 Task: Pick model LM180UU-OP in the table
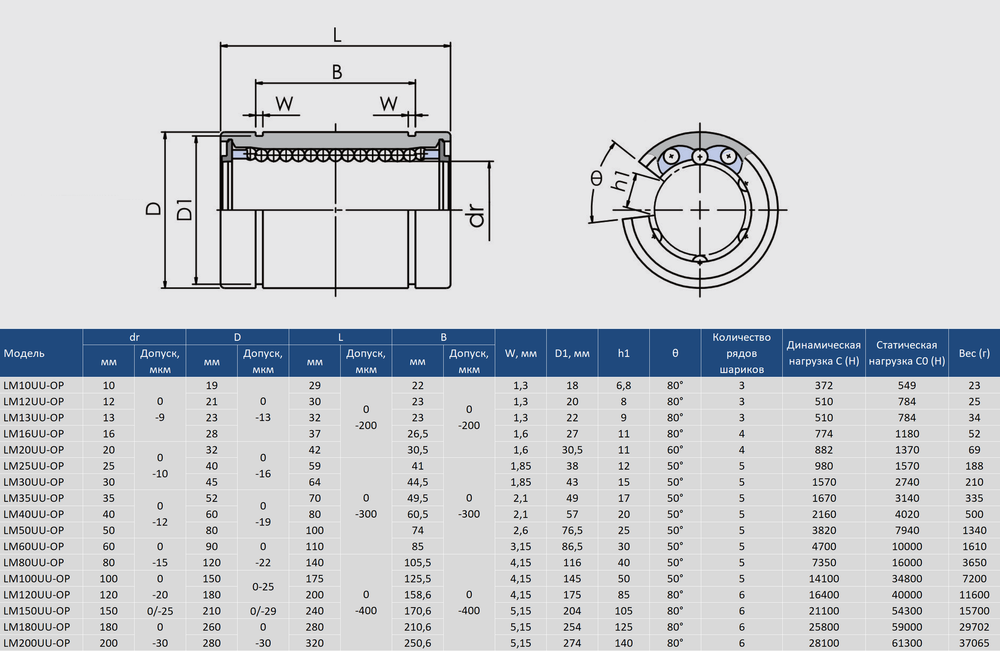coord(36,627)
